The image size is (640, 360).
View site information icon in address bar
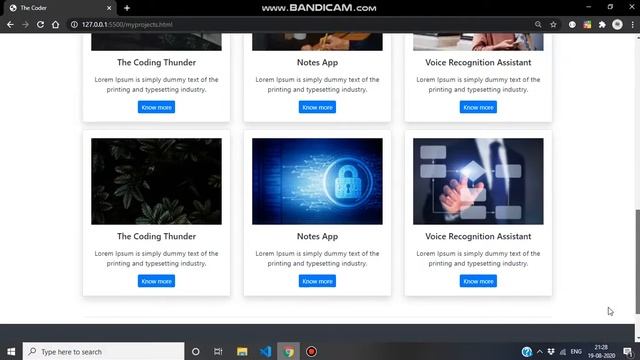[x=74, y=24]
